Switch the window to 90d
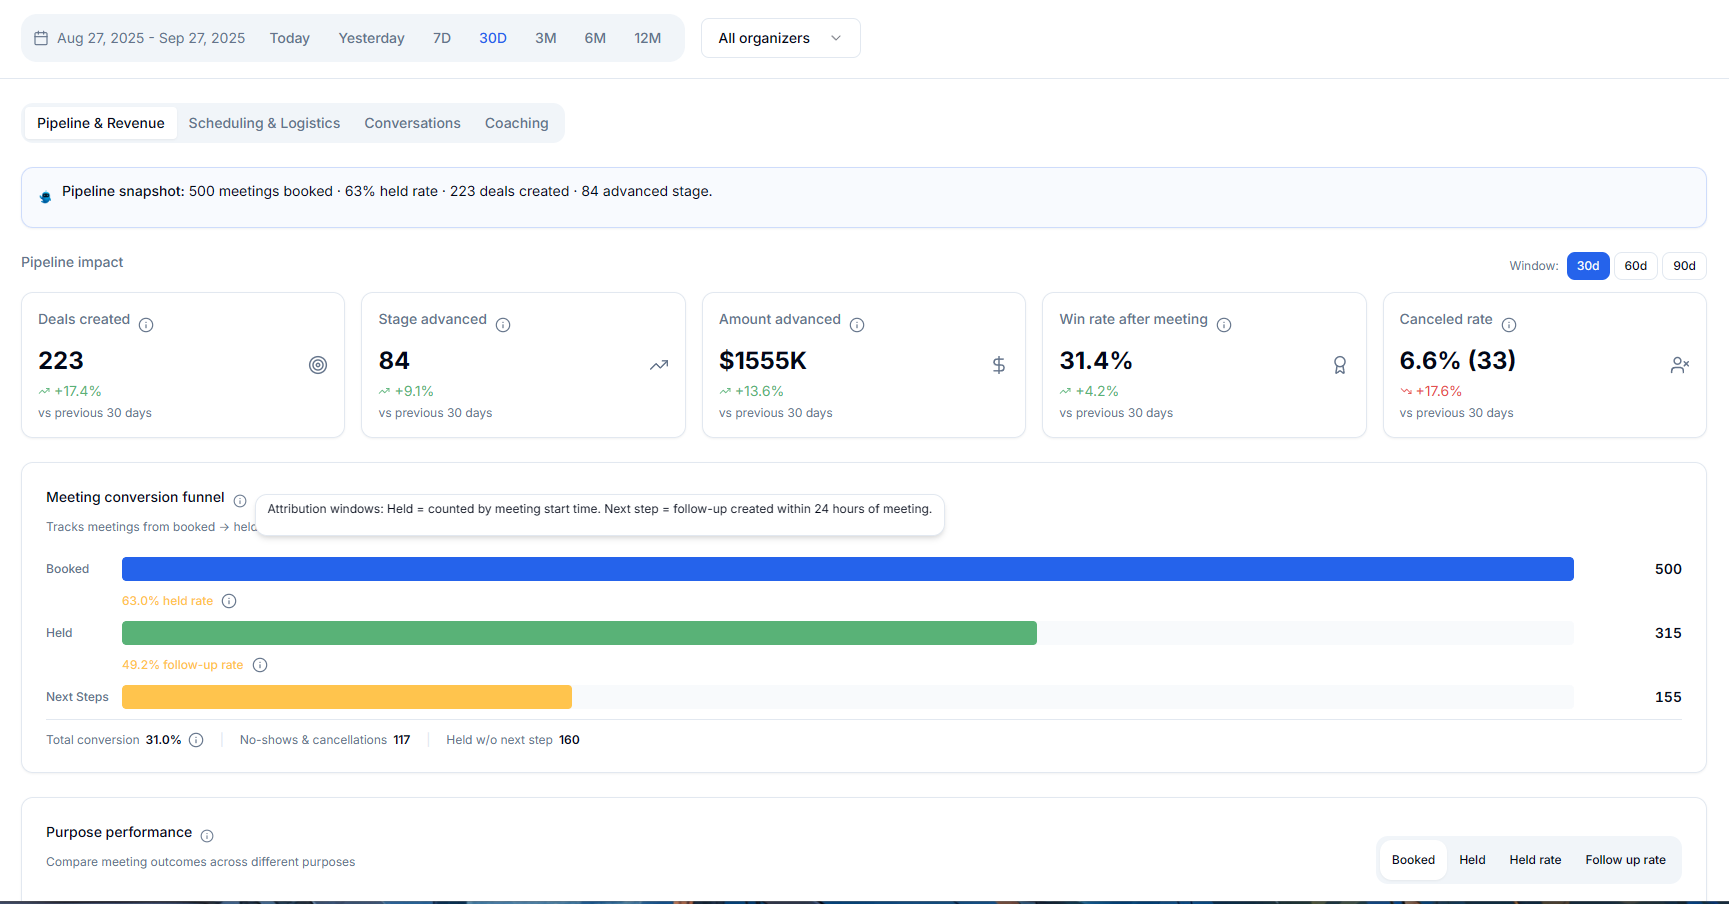Viewport: 1729px width, 904px height. tap(1684, 265)
